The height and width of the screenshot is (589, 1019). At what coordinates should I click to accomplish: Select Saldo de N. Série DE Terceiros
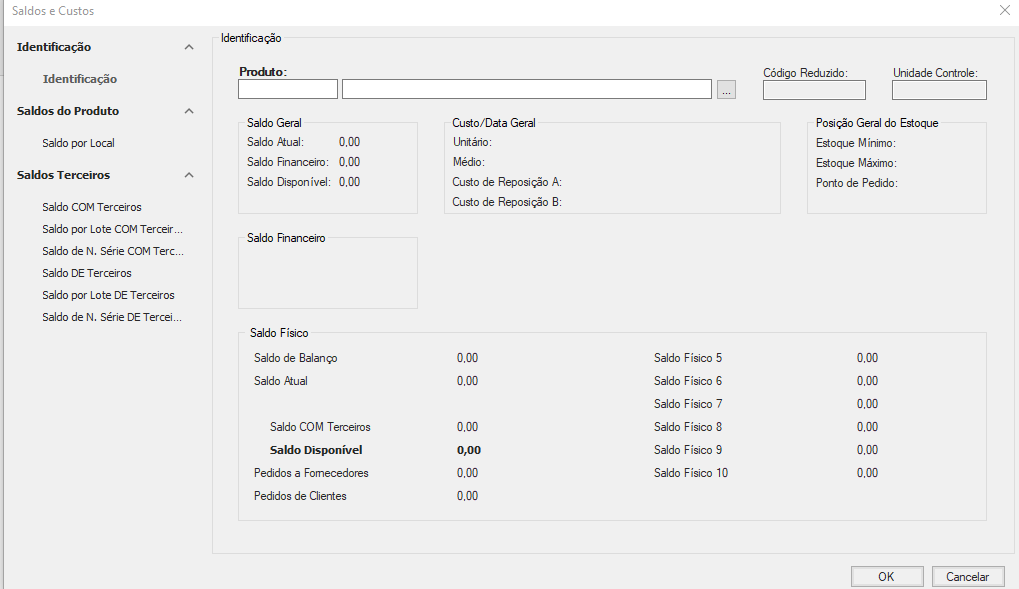112,317
